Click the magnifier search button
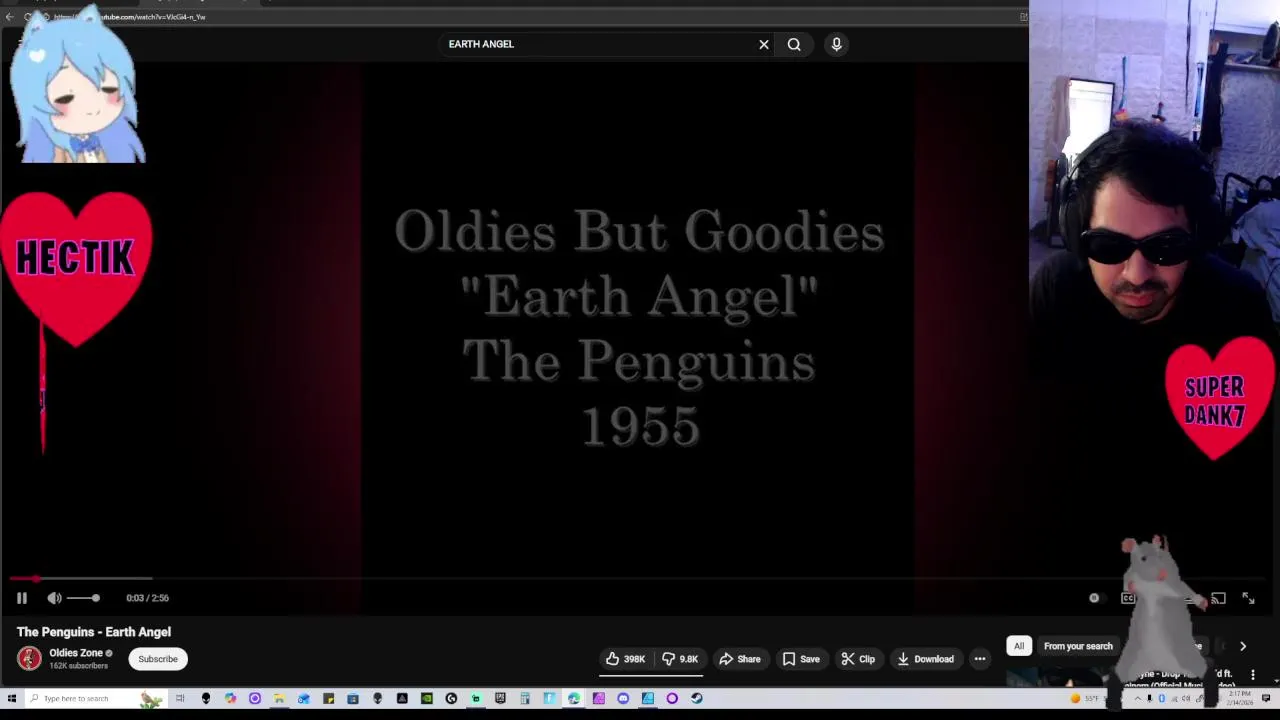The image size is (1280, 720). coord(794,44)
